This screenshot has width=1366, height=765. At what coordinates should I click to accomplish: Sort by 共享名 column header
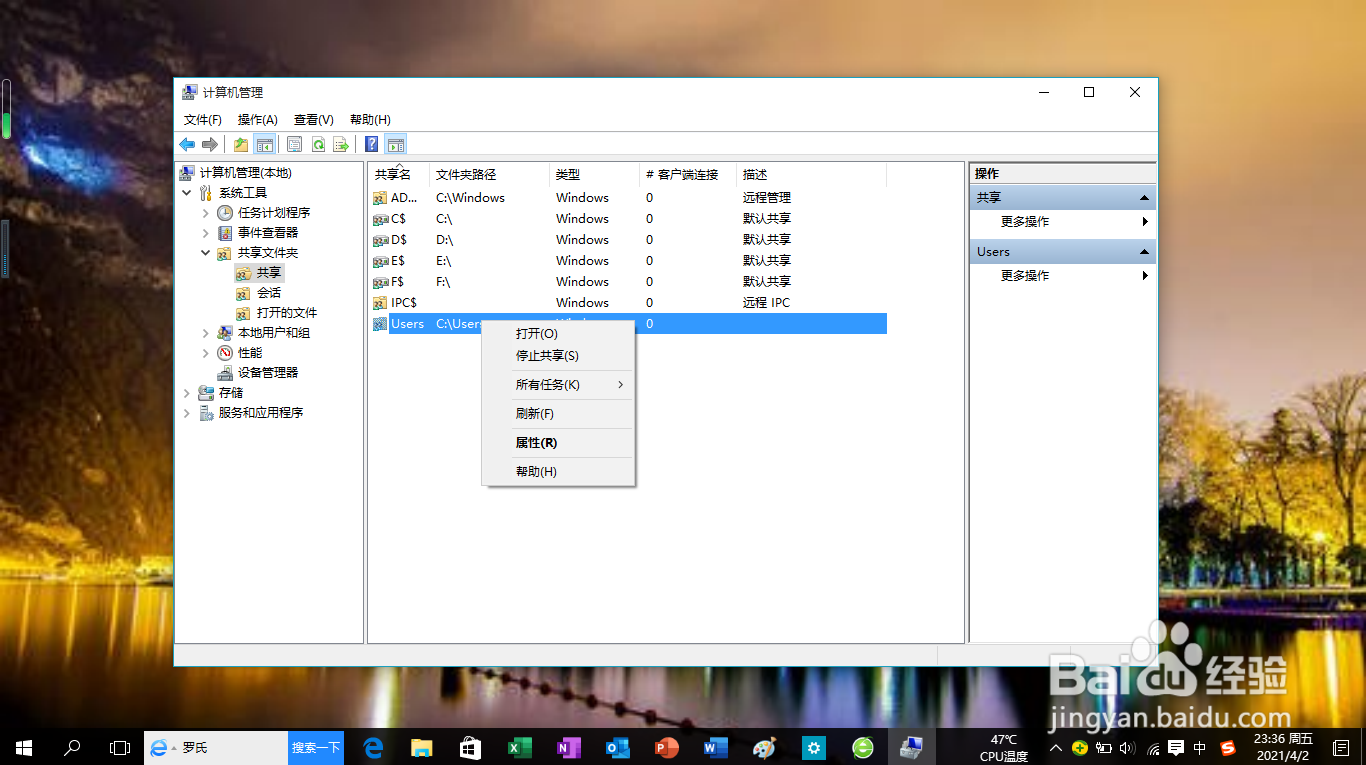click(x=399, y=175)
